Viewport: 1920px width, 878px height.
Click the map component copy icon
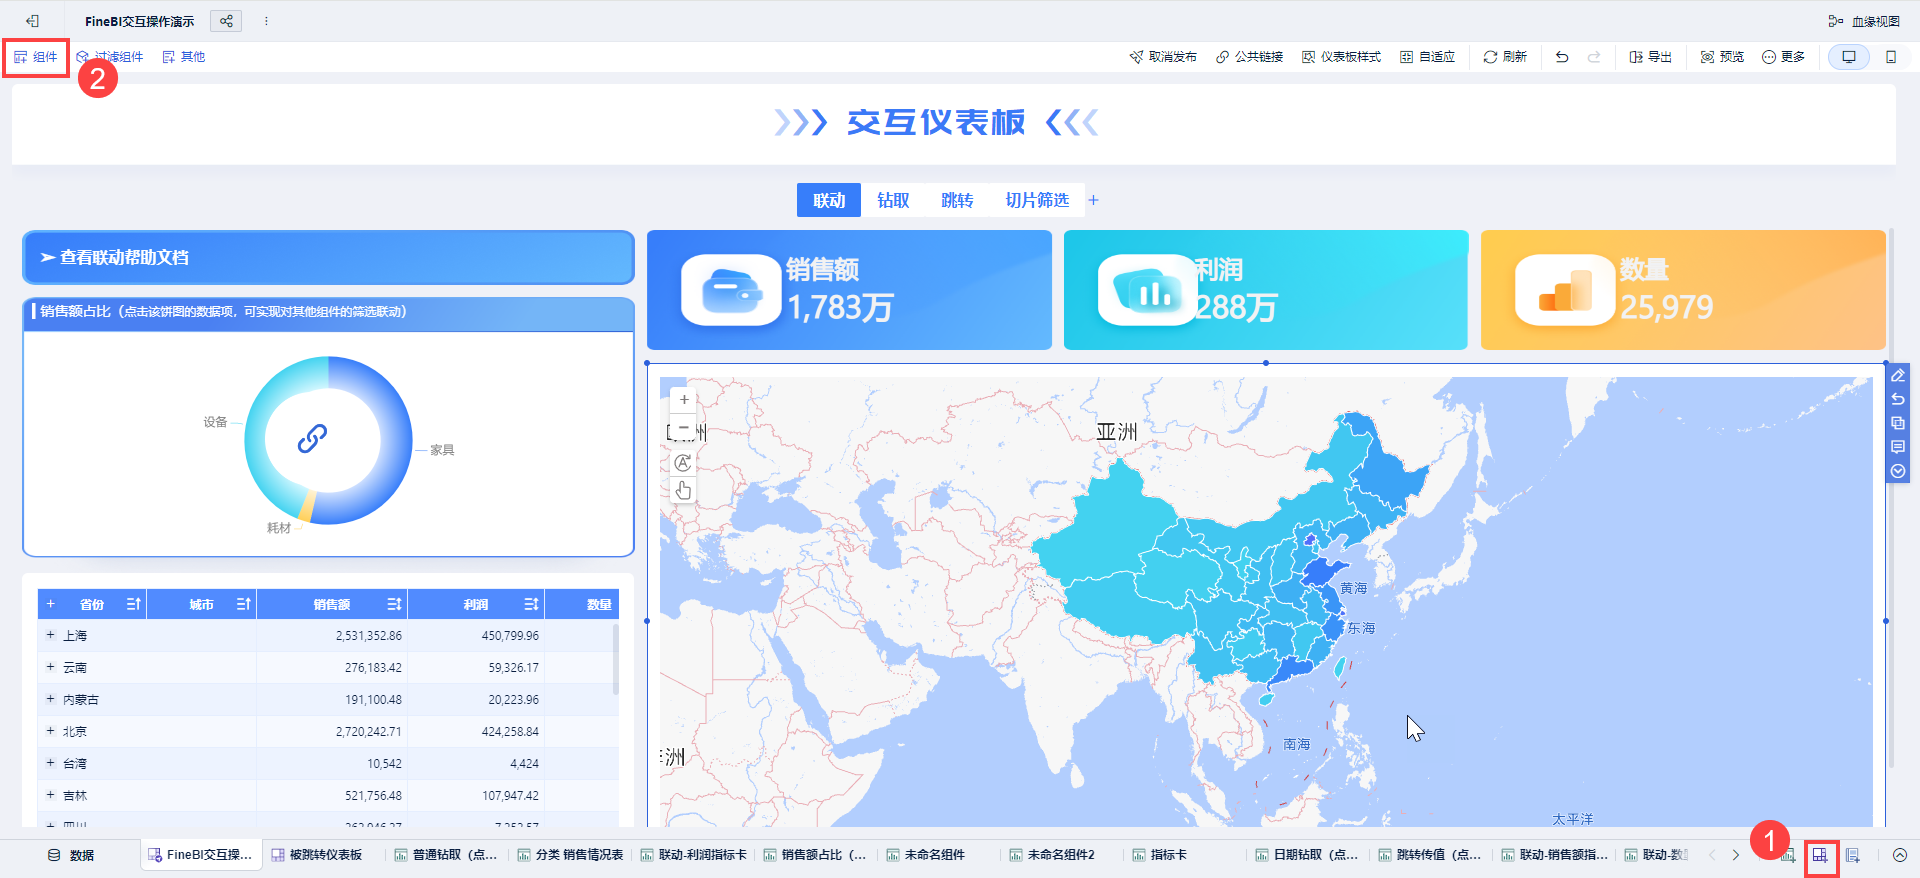point(1898,423)
